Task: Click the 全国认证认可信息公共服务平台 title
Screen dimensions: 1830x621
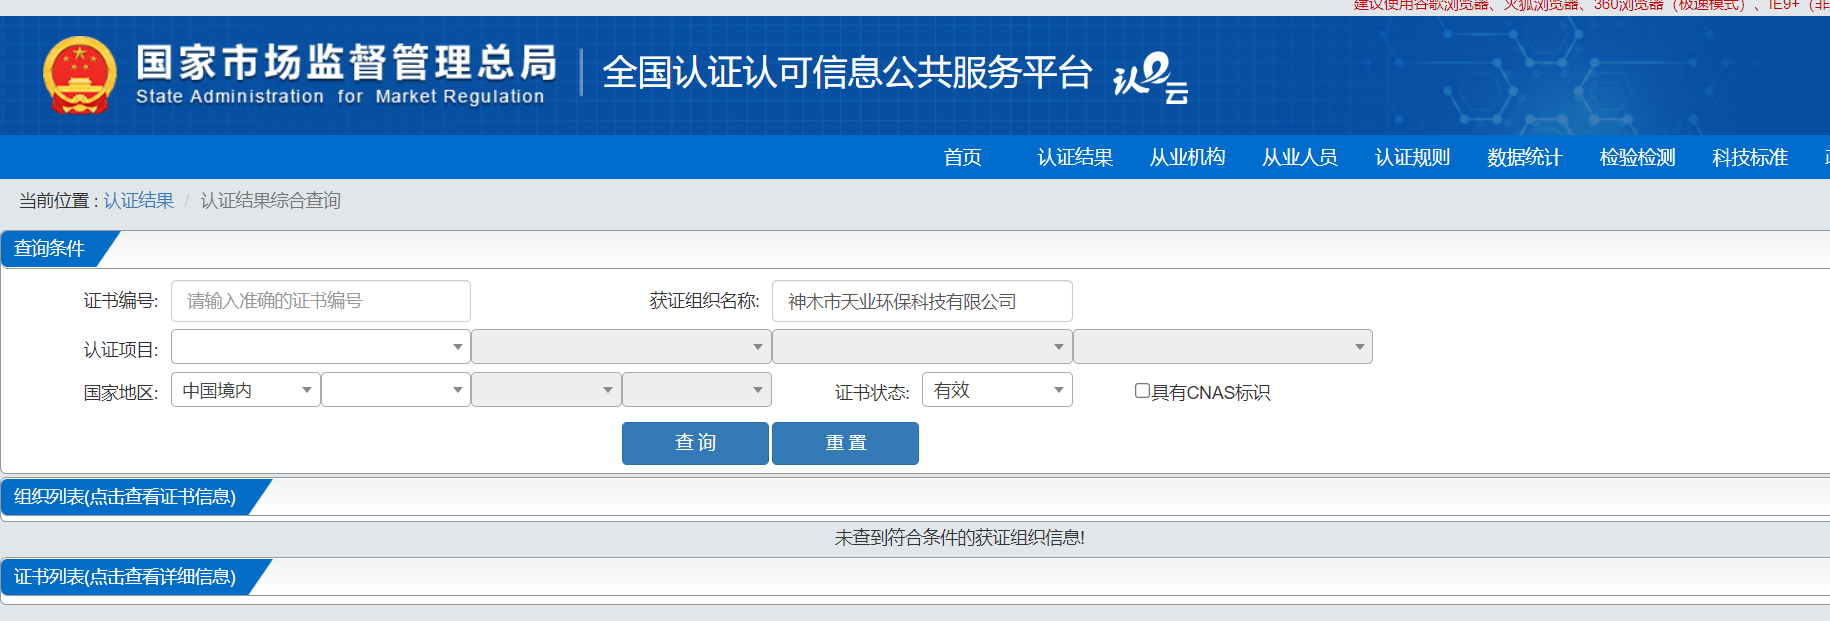Action: click(847, 73)
